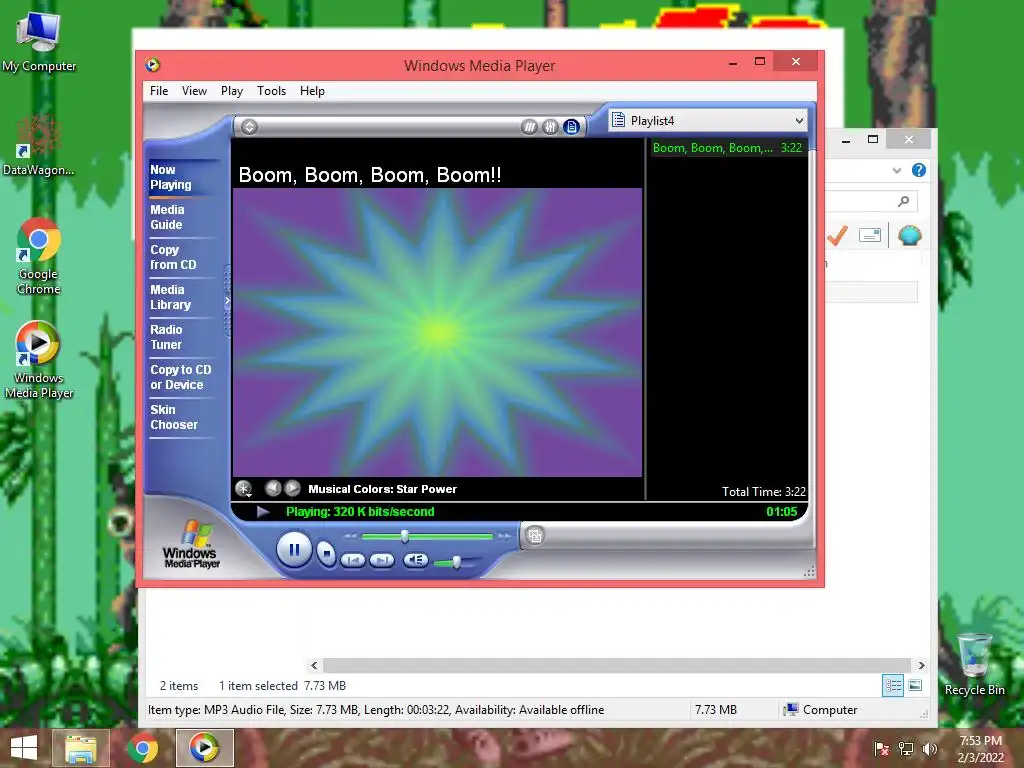Open the Play menu
Screen dimensions: 1024x768
232,91
